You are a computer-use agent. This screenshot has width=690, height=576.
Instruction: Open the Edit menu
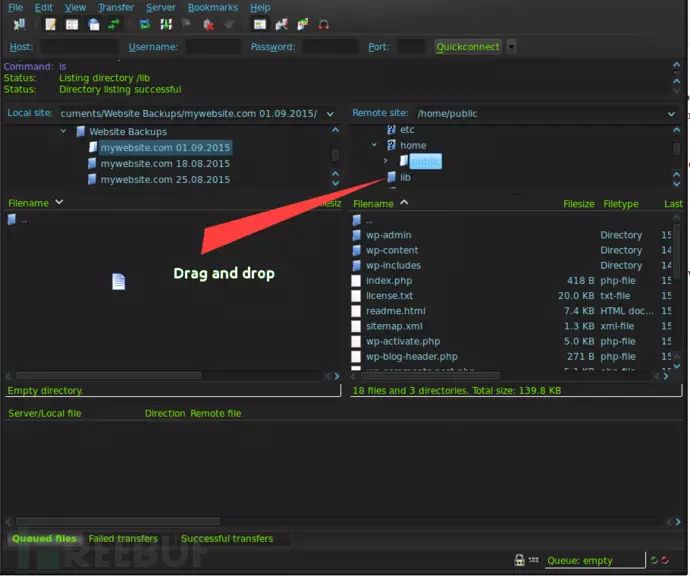click(44, 7)
